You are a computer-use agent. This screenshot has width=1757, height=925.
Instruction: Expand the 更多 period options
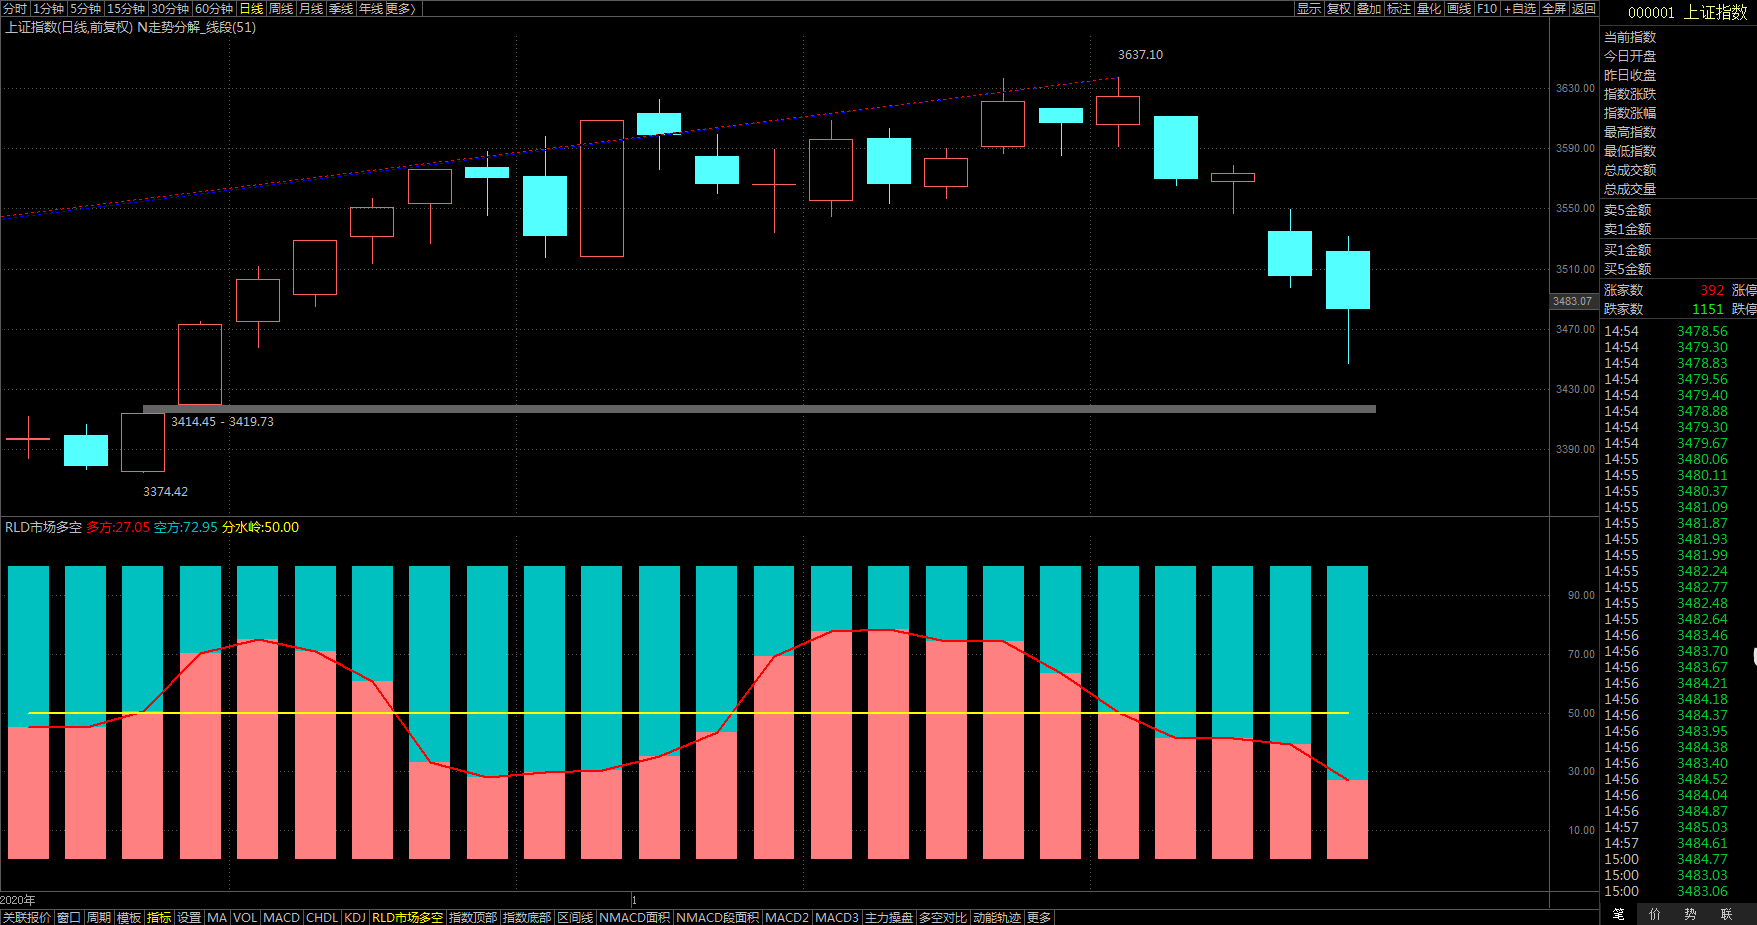pos(401,8)
